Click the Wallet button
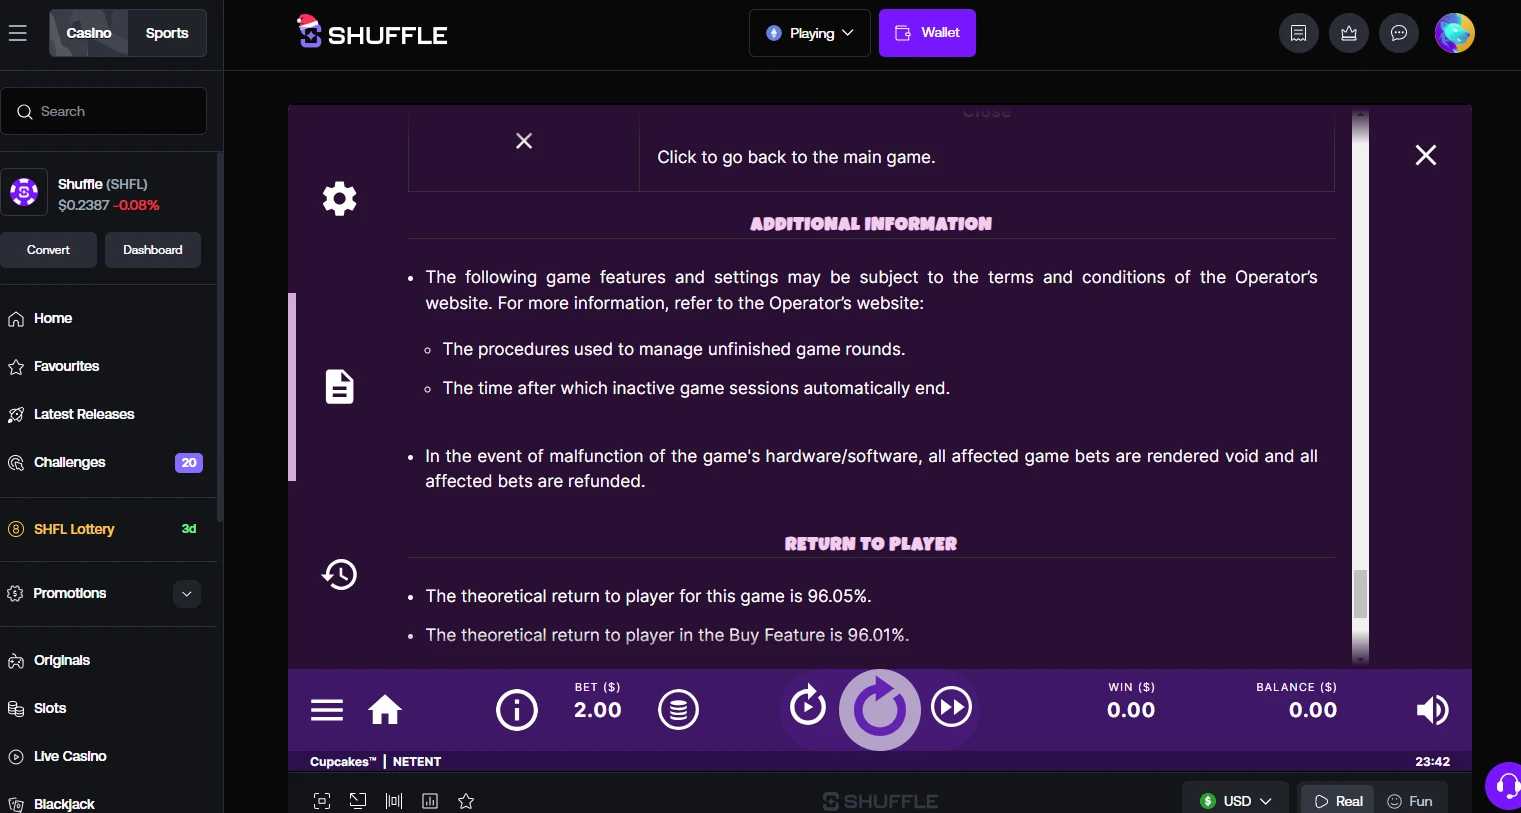This screenshot has height=813, width=1521. pos(927,33)
